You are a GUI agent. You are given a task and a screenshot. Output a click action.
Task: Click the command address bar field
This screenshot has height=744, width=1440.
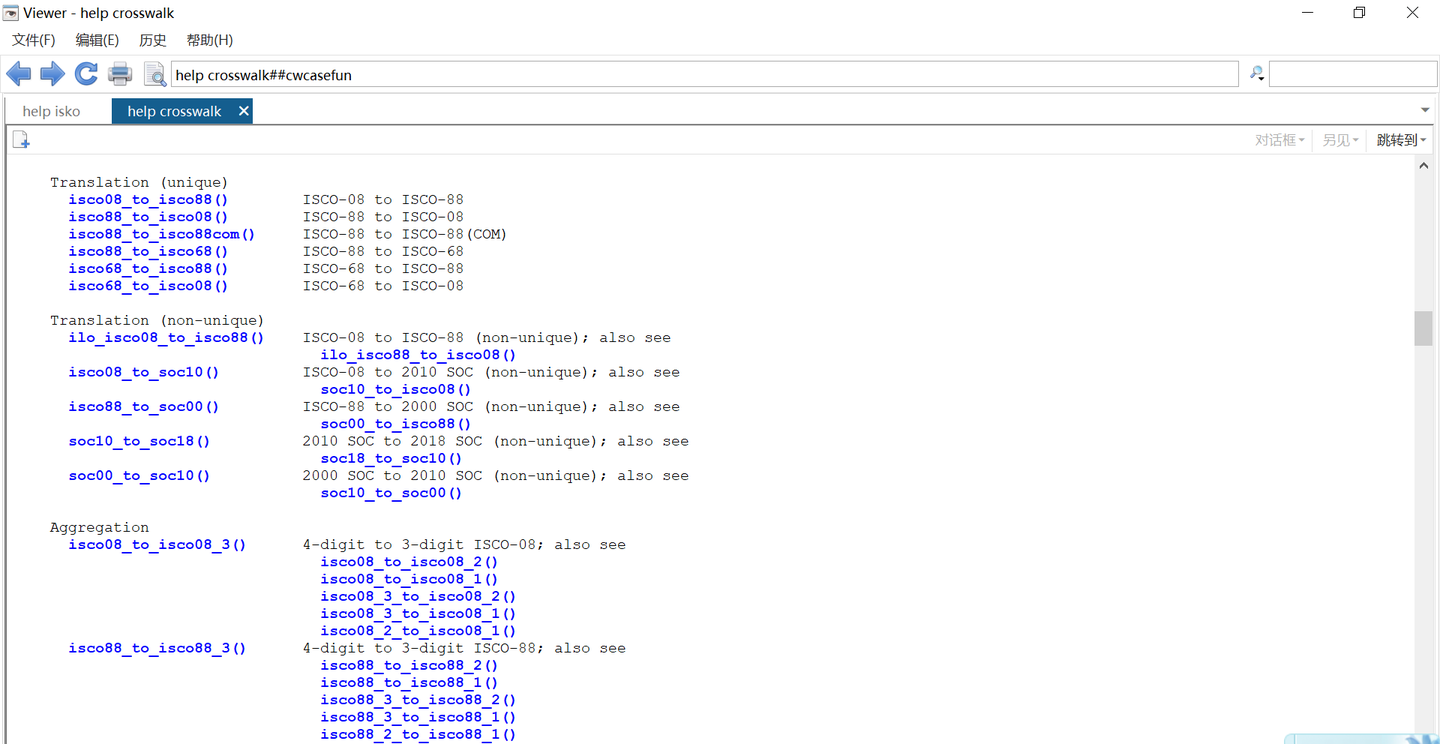click(700, 75)
